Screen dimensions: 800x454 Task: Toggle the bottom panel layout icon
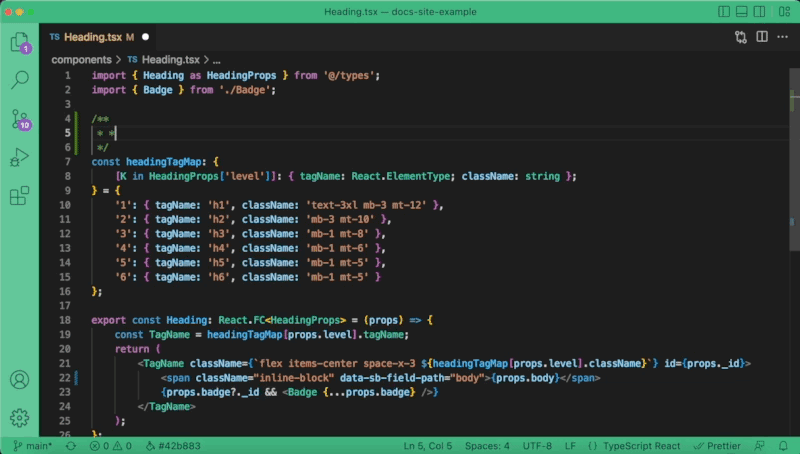pyautogui.click(x=741, y=11)
